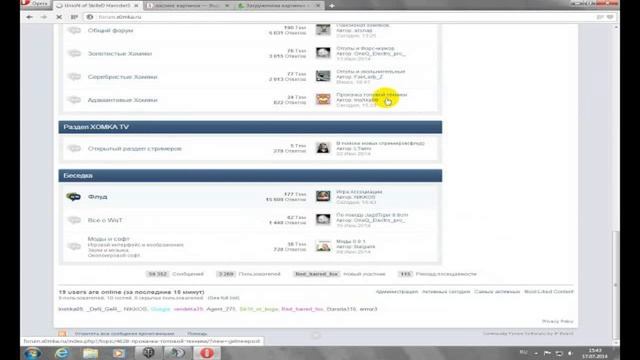Open last poster avatar in Золотистые Хомяки row

323,53
